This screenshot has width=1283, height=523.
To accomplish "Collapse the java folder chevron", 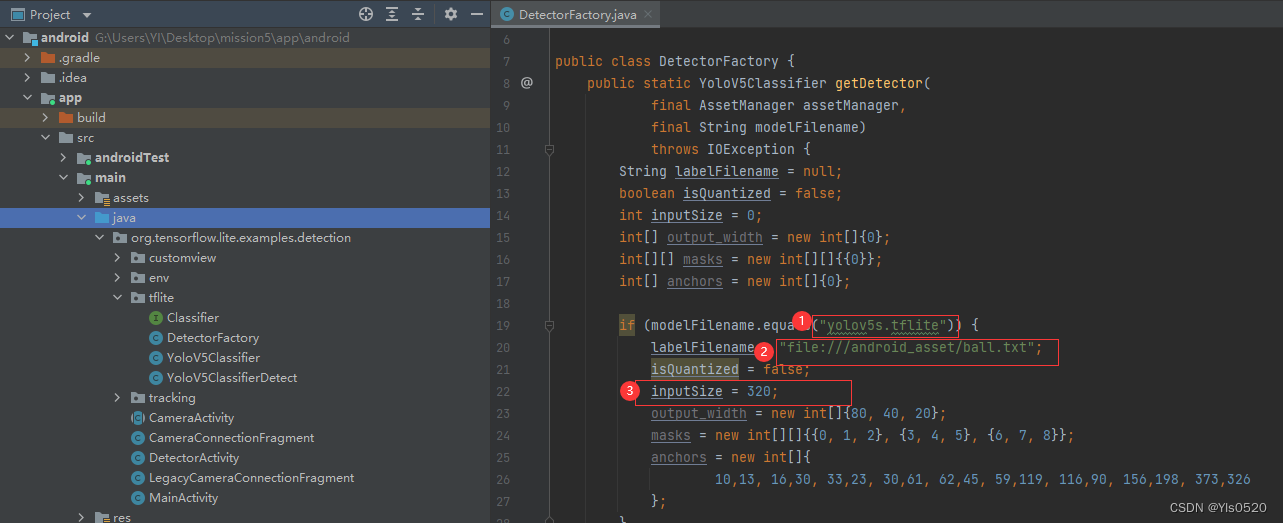I will pos(82,218).
